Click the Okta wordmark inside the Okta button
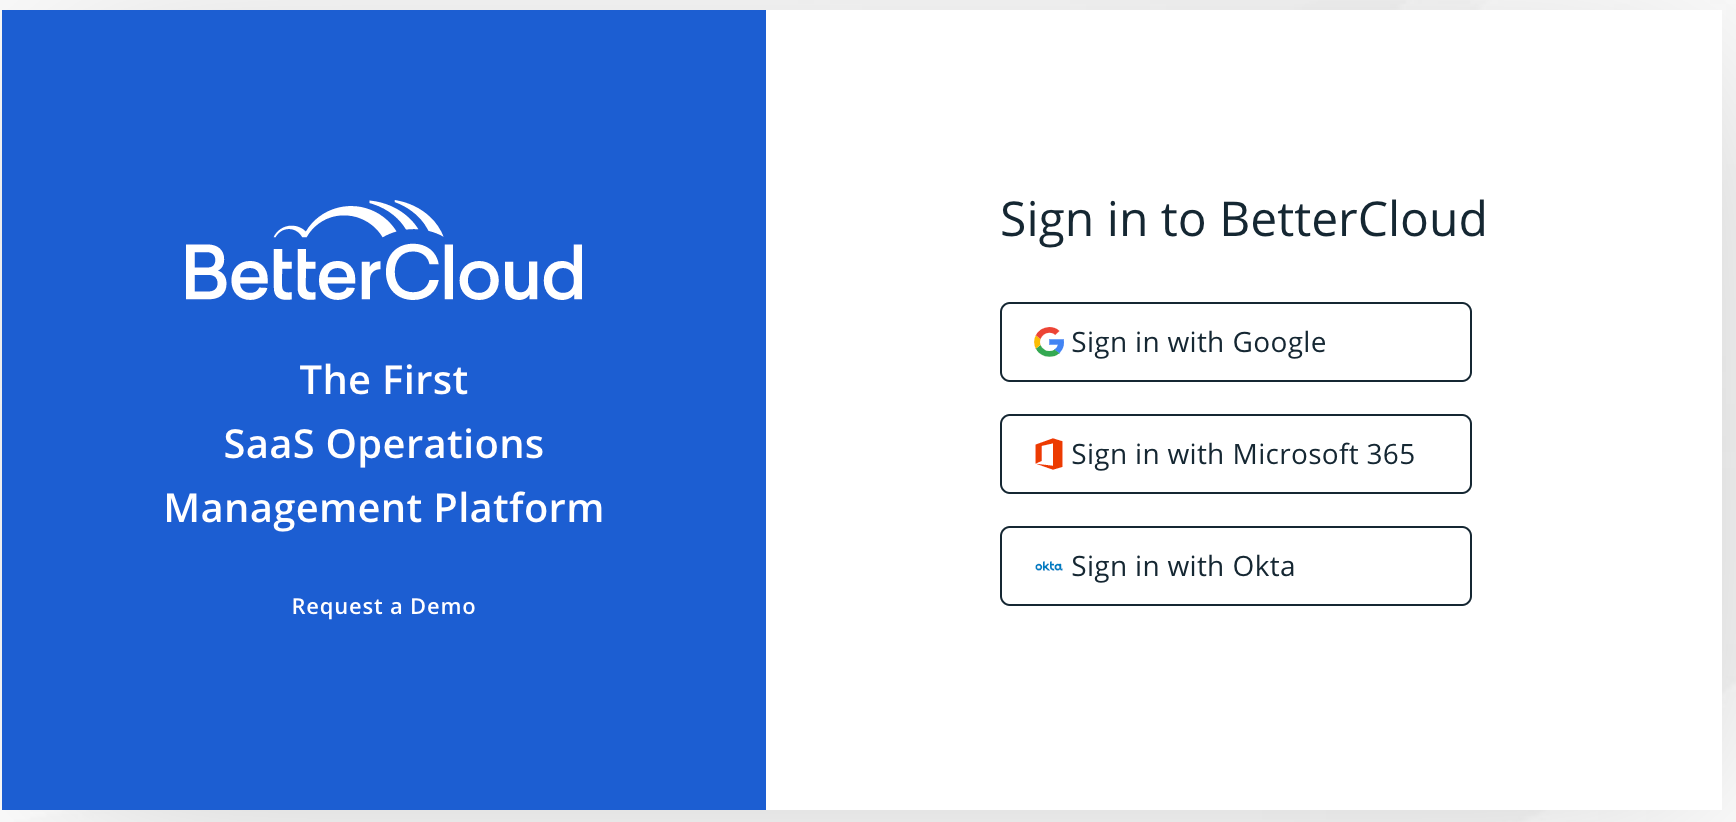Viewport: 1736px width, 822px height. (1046, 566)
